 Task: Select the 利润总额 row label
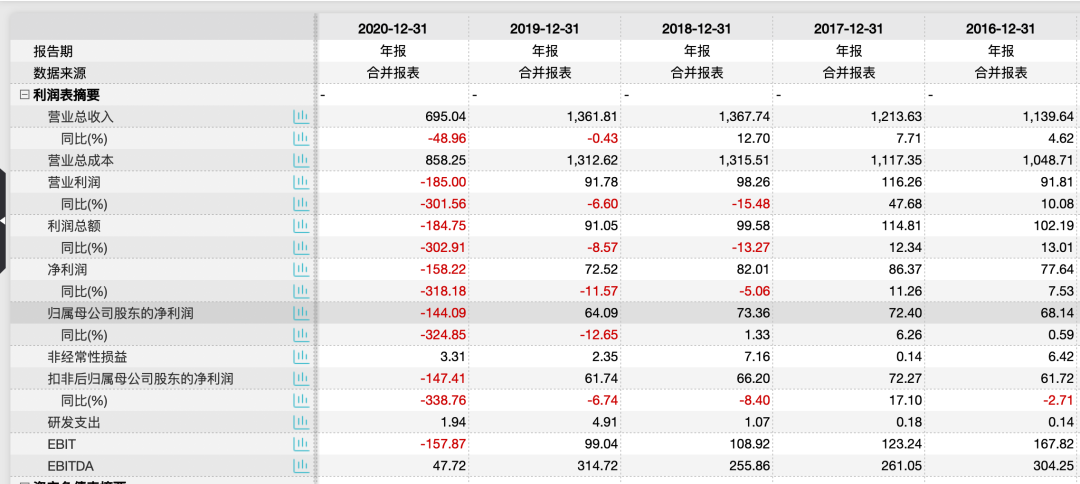point(74,226)
